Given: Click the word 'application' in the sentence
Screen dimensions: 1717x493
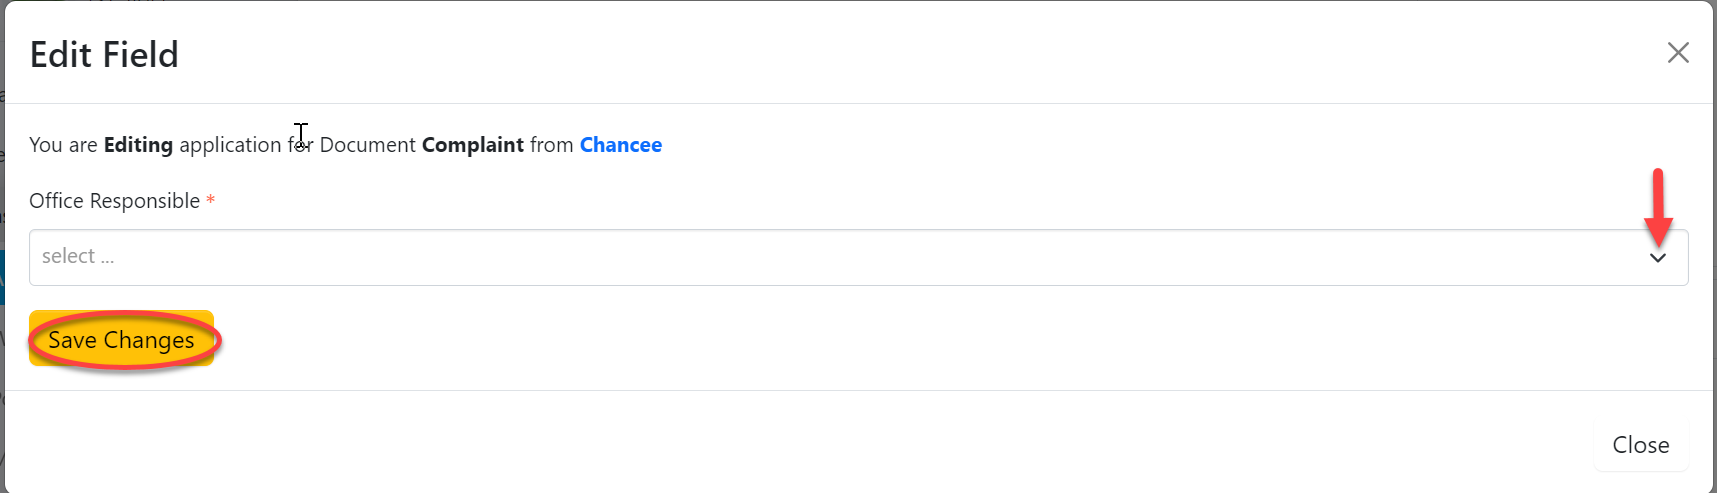Looking at the screenshot, I should click(230, 145).
